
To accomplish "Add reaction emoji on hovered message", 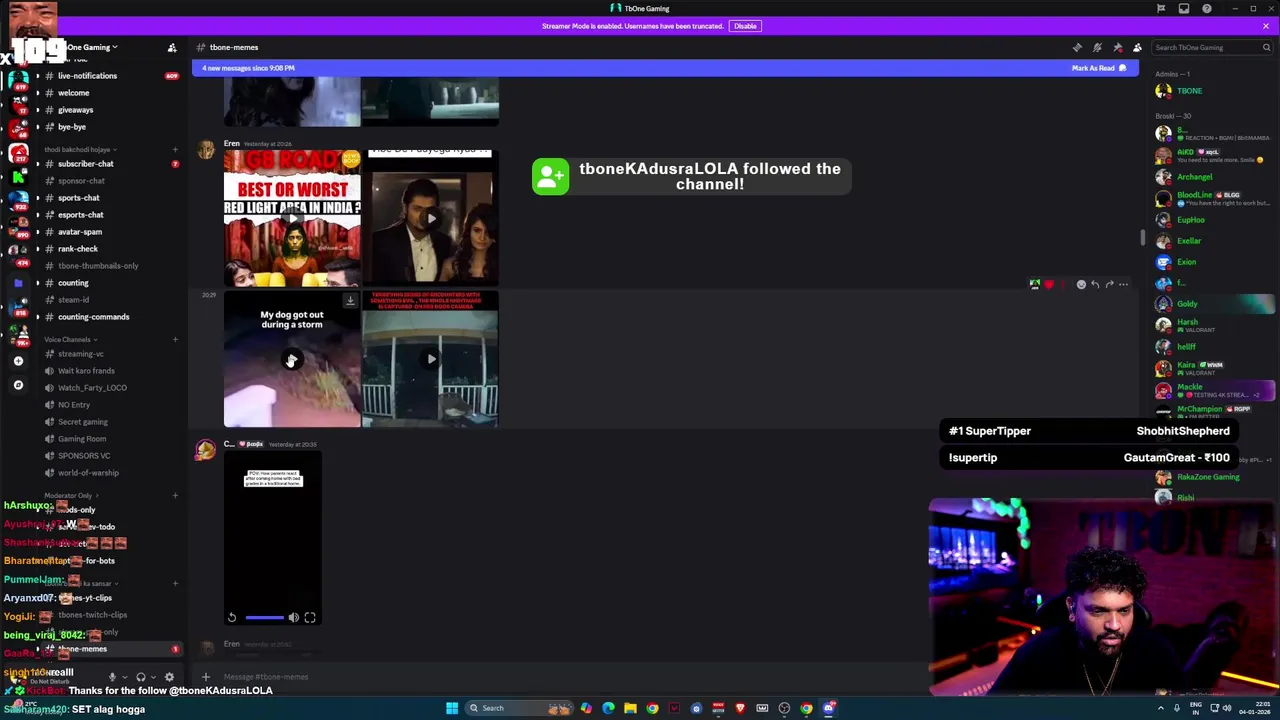I will click(x=1081, y=285).
